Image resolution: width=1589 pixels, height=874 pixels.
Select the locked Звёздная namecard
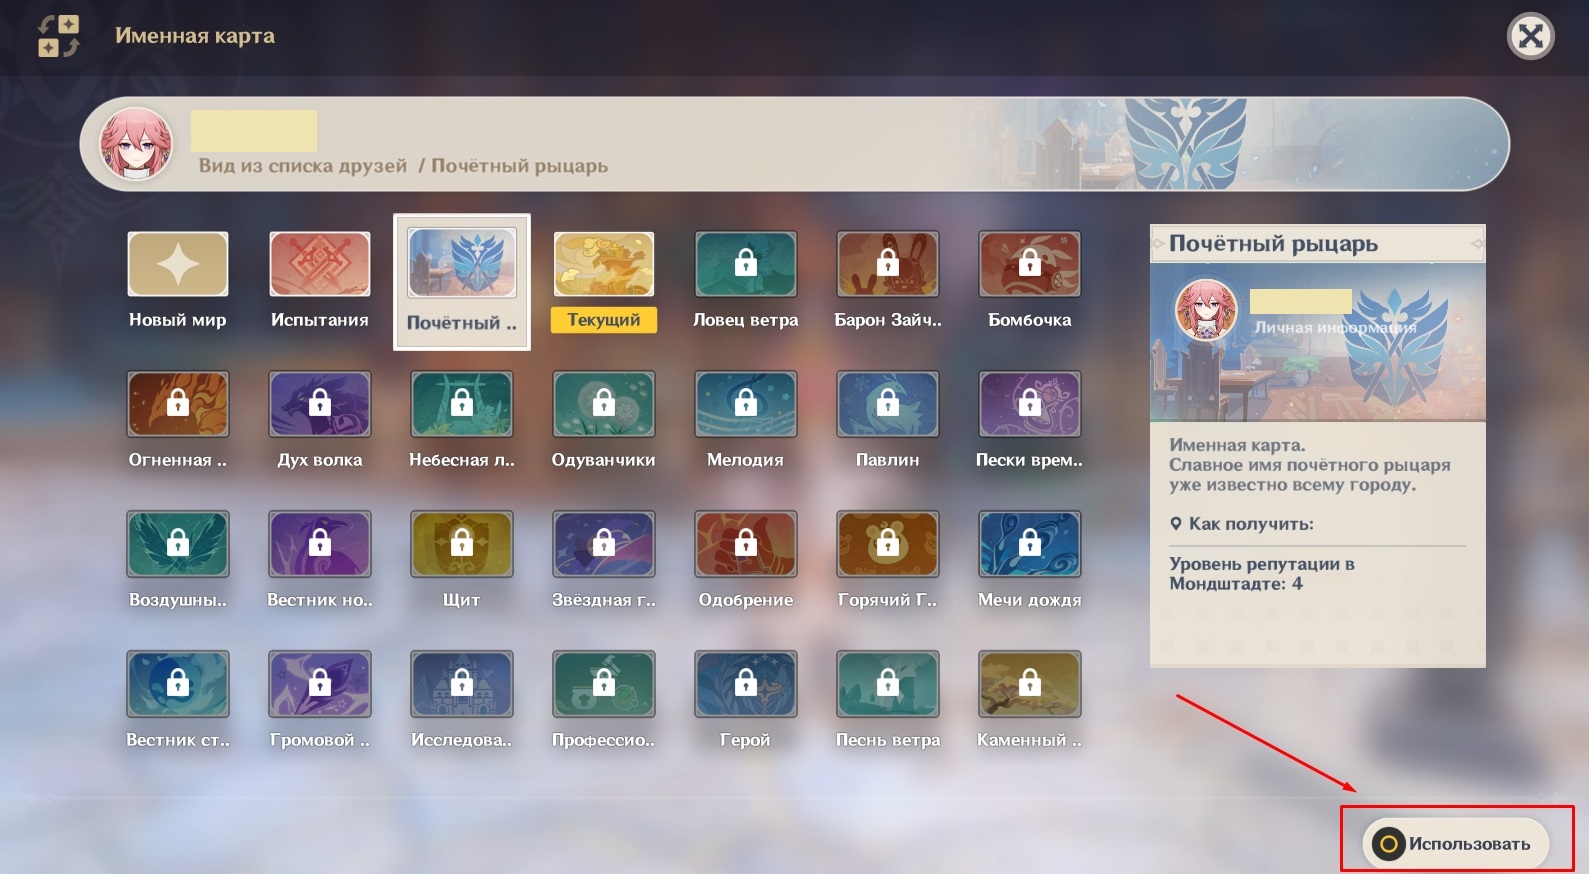[604, 544]
